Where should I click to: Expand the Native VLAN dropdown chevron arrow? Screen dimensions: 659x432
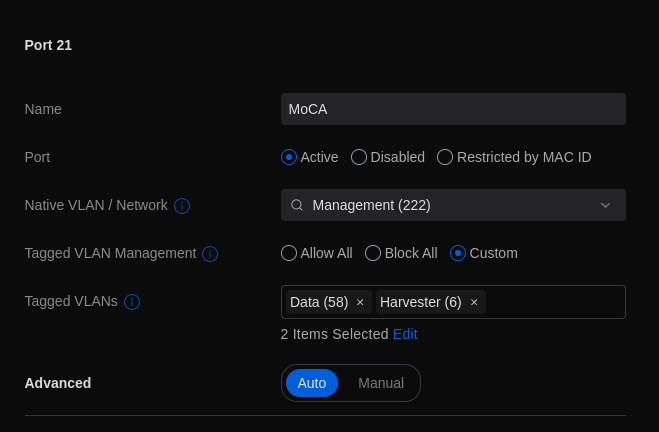(x=605, y=205)
